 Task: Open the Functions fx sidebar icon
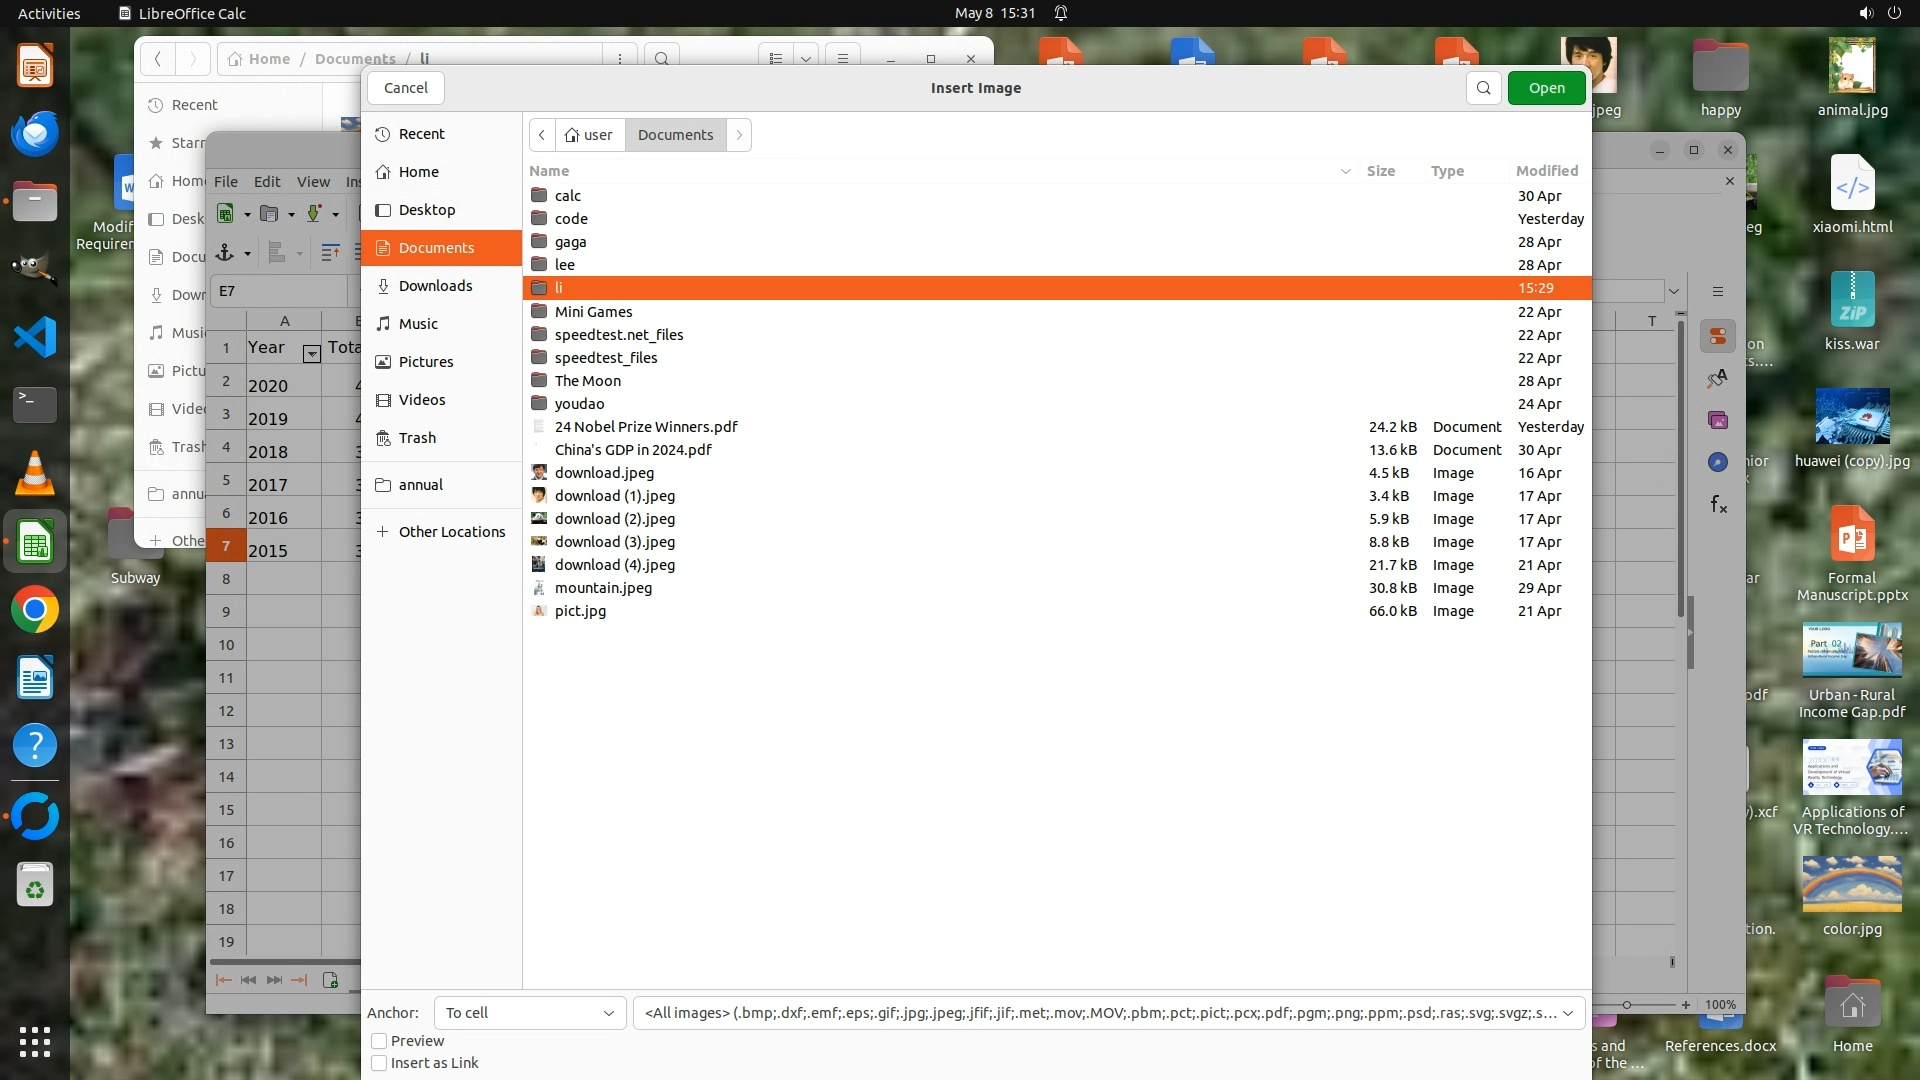(1718, 504)
